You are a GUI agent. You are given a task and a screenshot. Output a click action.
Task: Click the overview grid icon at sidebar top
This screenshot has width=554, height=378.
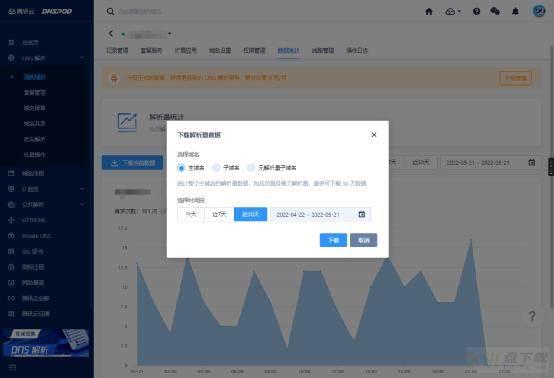(x=11, y=42)
